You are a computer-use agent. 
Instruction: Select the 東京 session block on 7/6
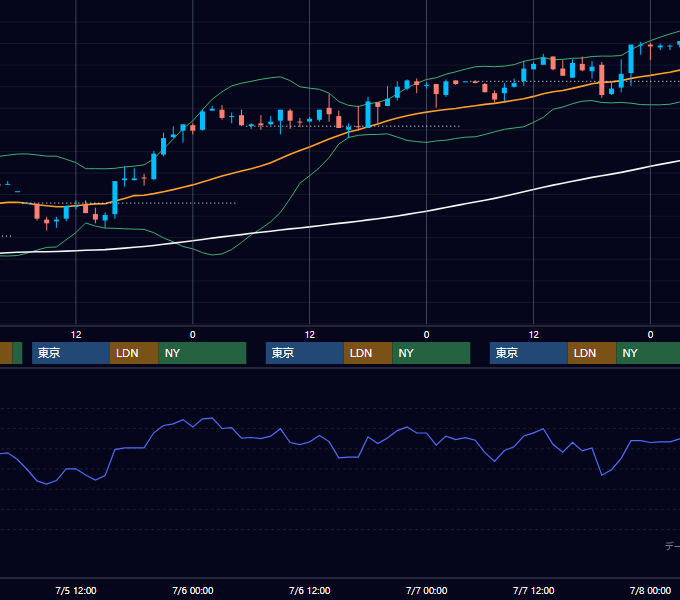[x=304, y=353]
